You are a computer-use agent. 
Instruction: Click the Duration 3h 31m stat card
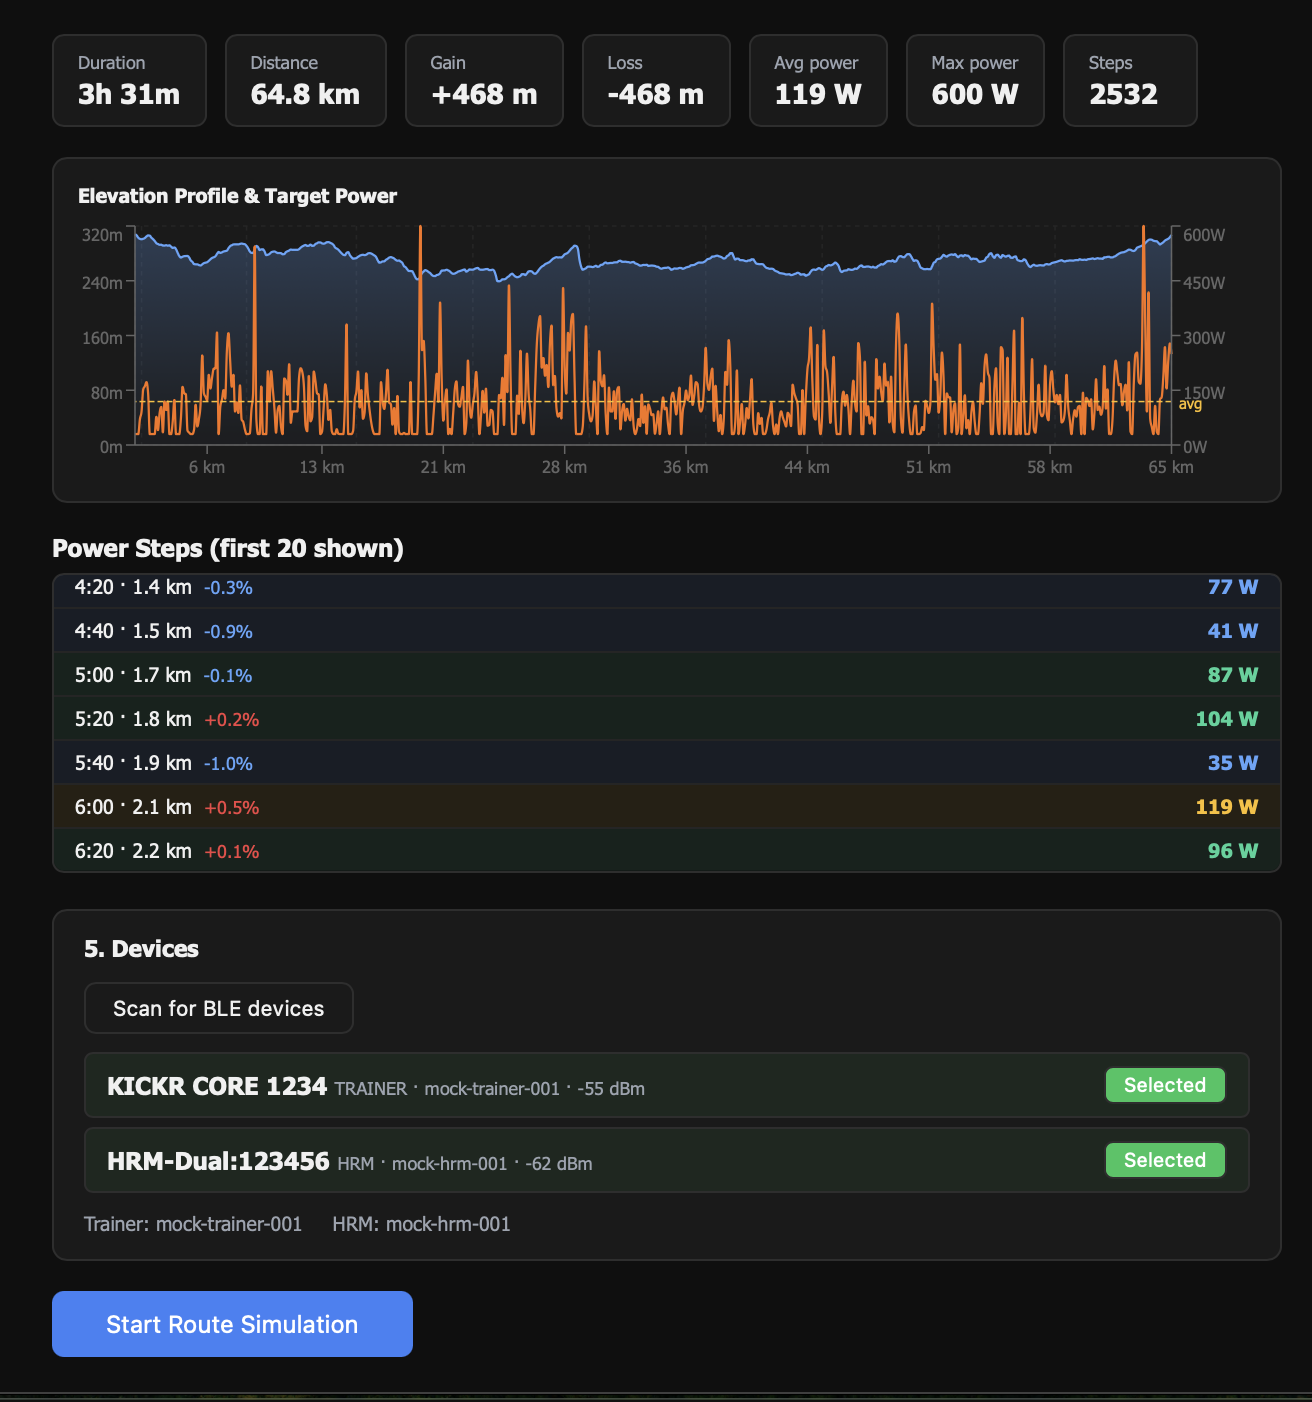[x=129, y=81]
